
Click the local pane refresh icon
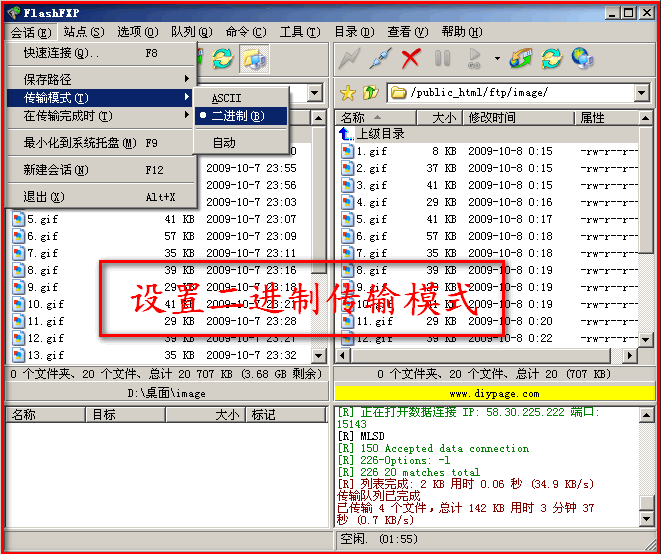[223, 58]
